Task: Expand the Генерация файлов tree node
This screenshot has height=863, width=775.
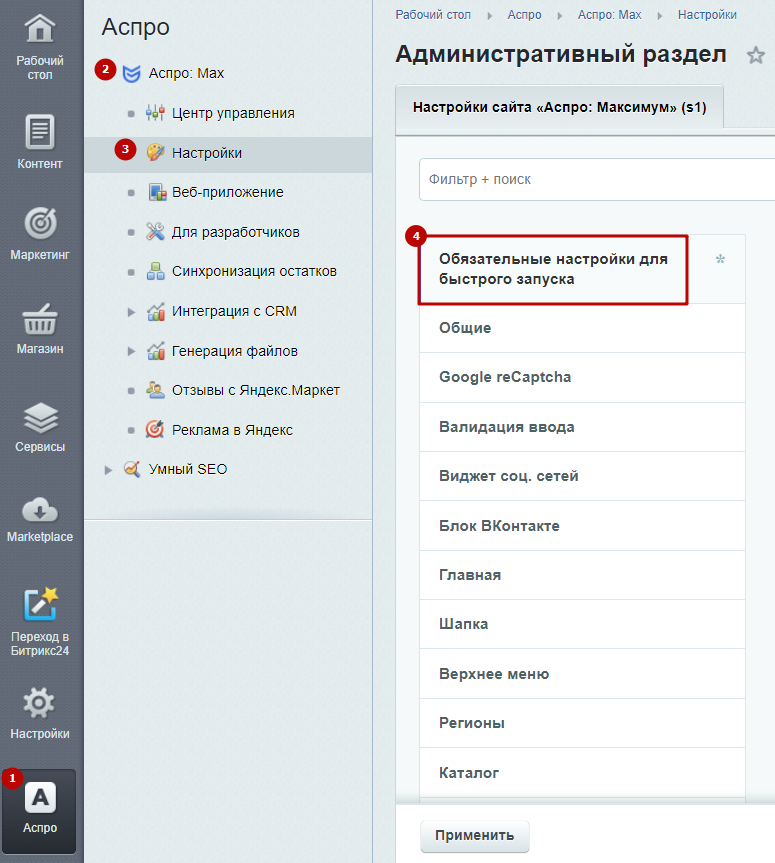Action: tap(131, 351)
